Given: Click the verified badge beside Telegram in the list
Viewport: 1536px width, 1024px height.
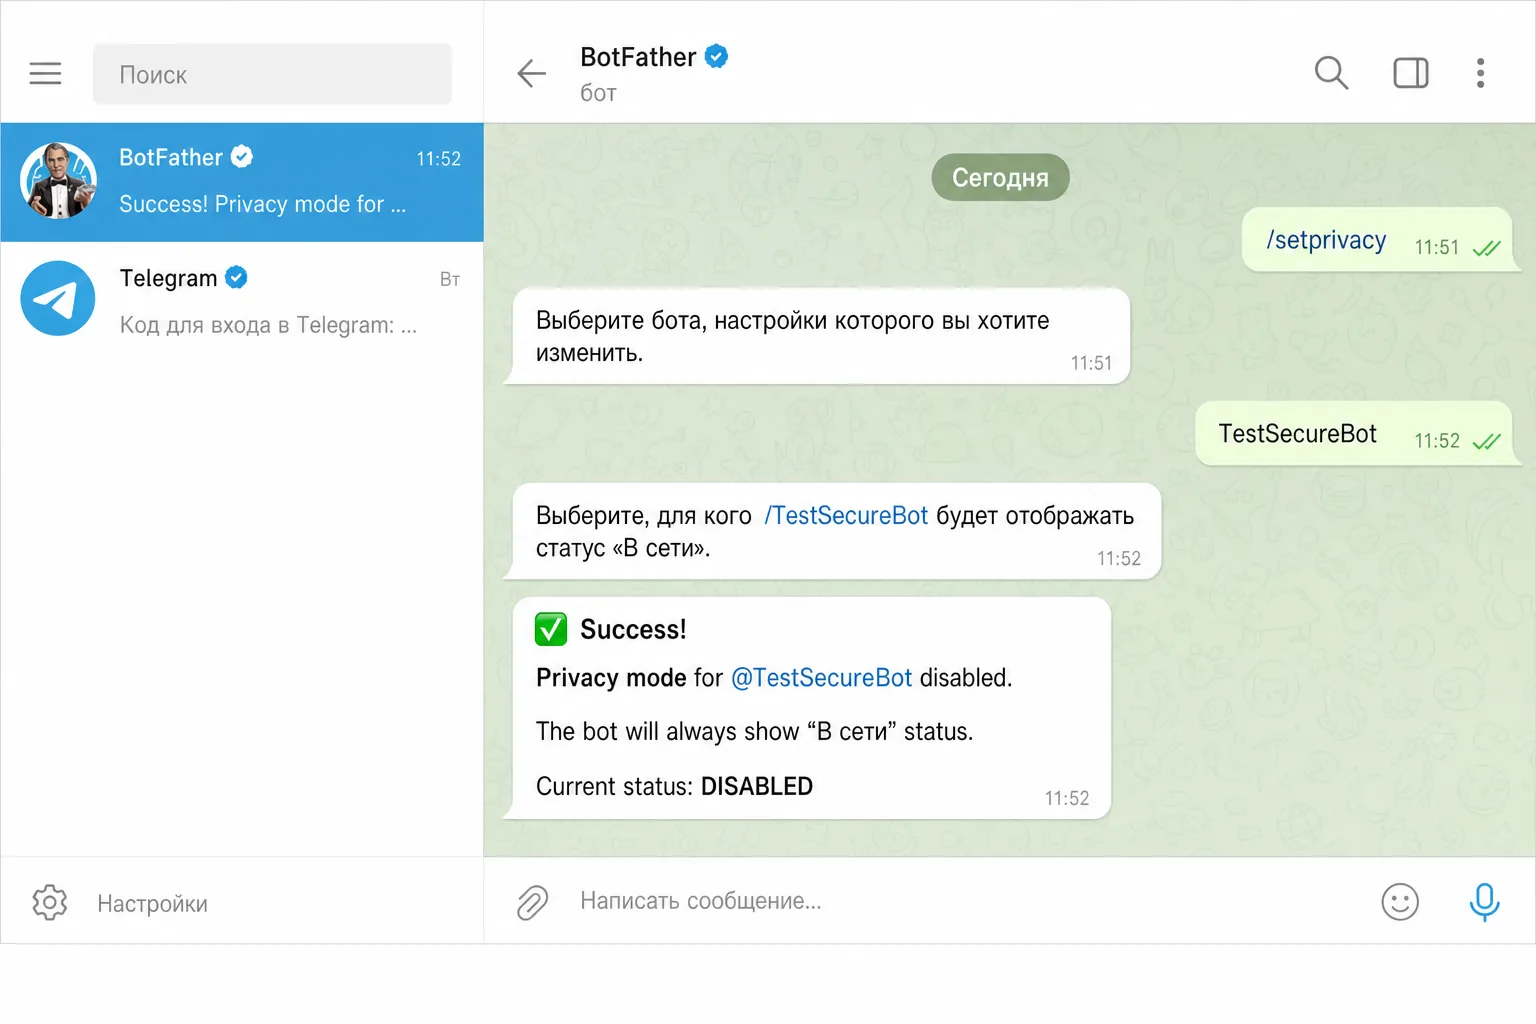Looking at the screenshot, I should (x=236, y=277).
